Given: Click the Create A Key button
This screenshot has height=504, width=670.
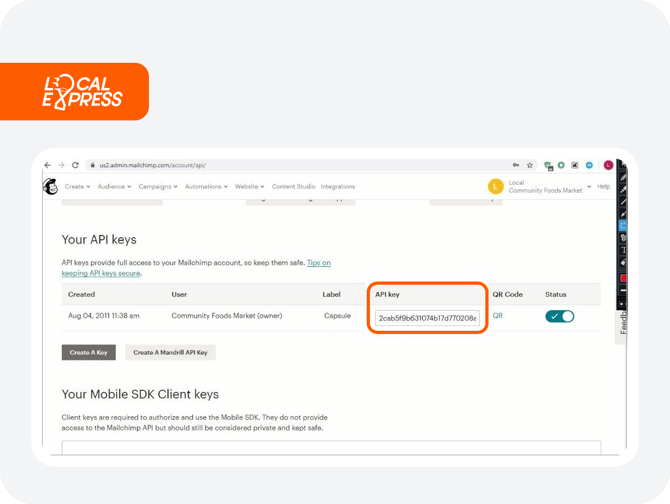Looking at the screenshot, I should point(88,352).
